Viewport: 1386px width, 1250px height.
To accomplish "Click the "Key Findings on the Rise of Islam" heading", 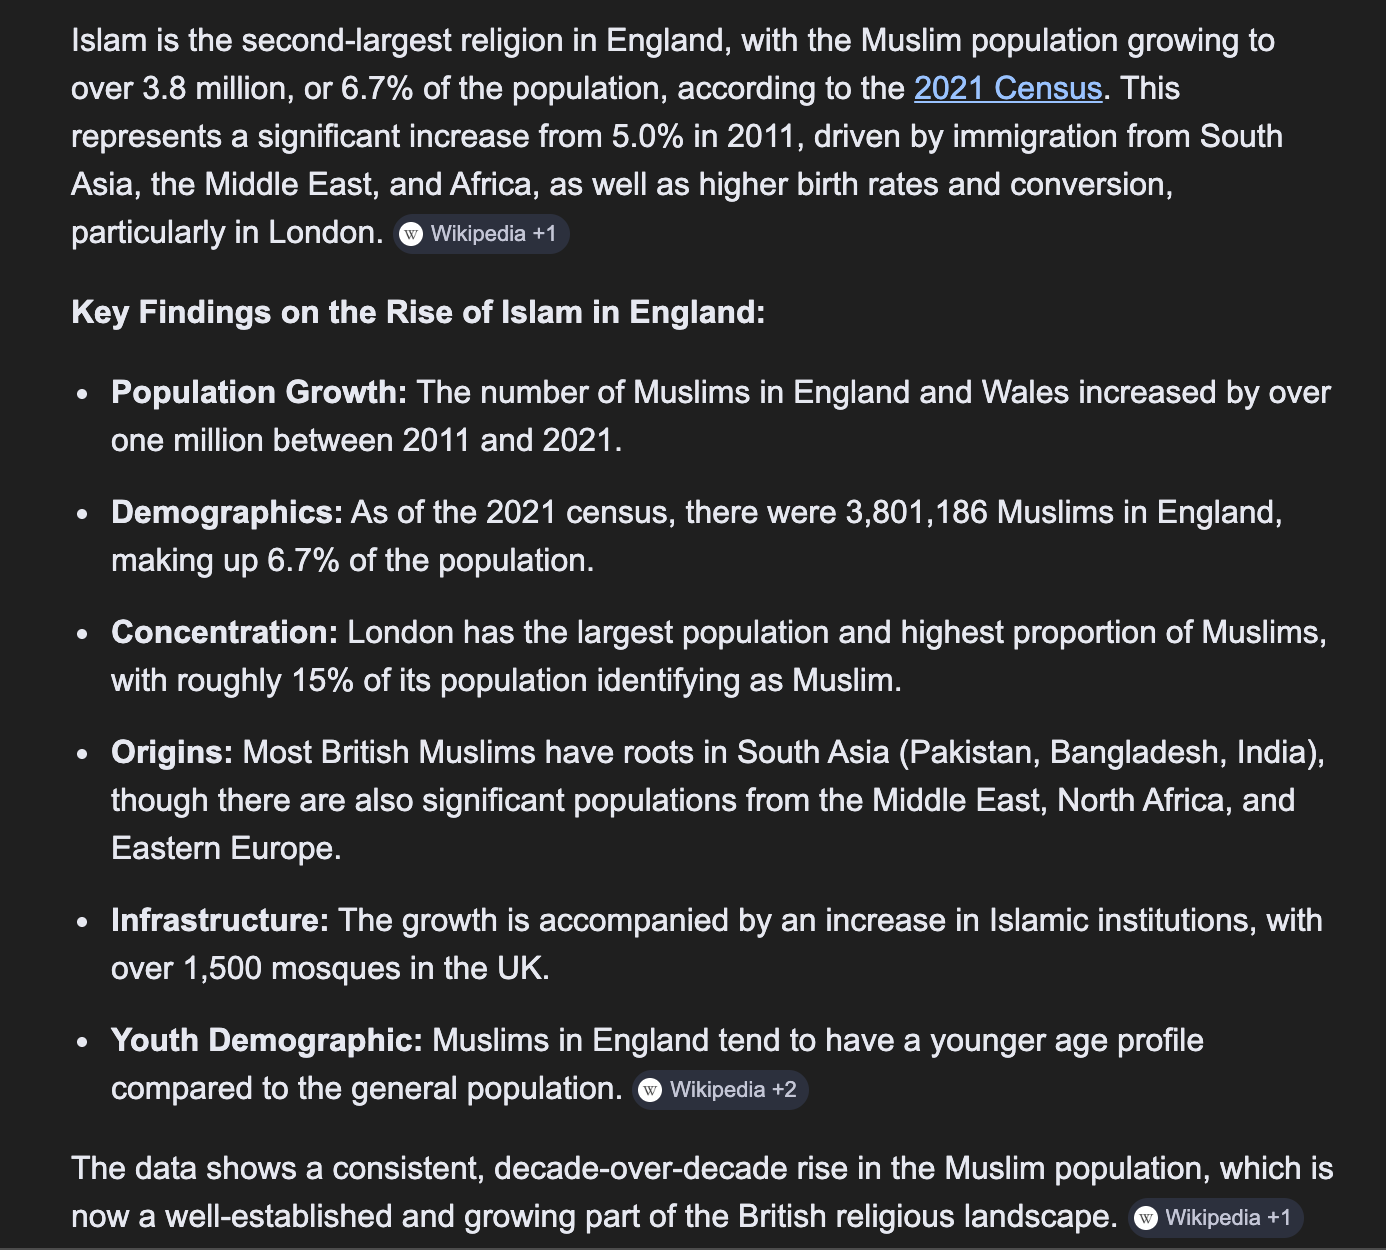I will 418,313.
